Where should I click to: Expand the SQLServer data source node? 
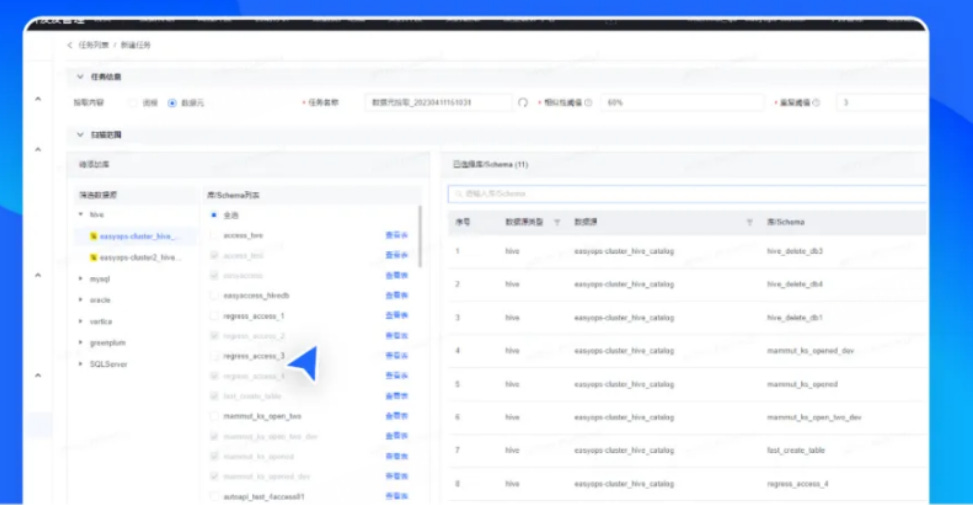[x=81, y=364]
